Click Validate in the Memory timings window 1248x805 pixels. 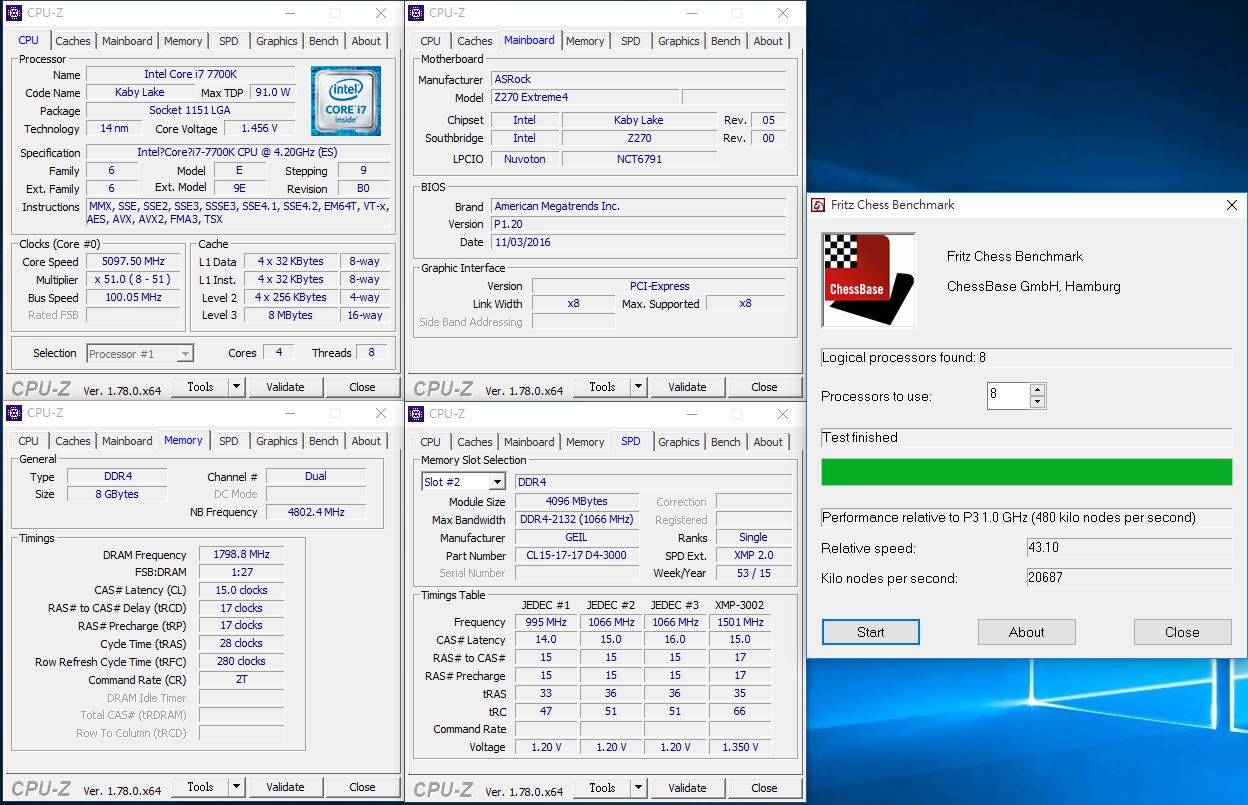point(285,787)
